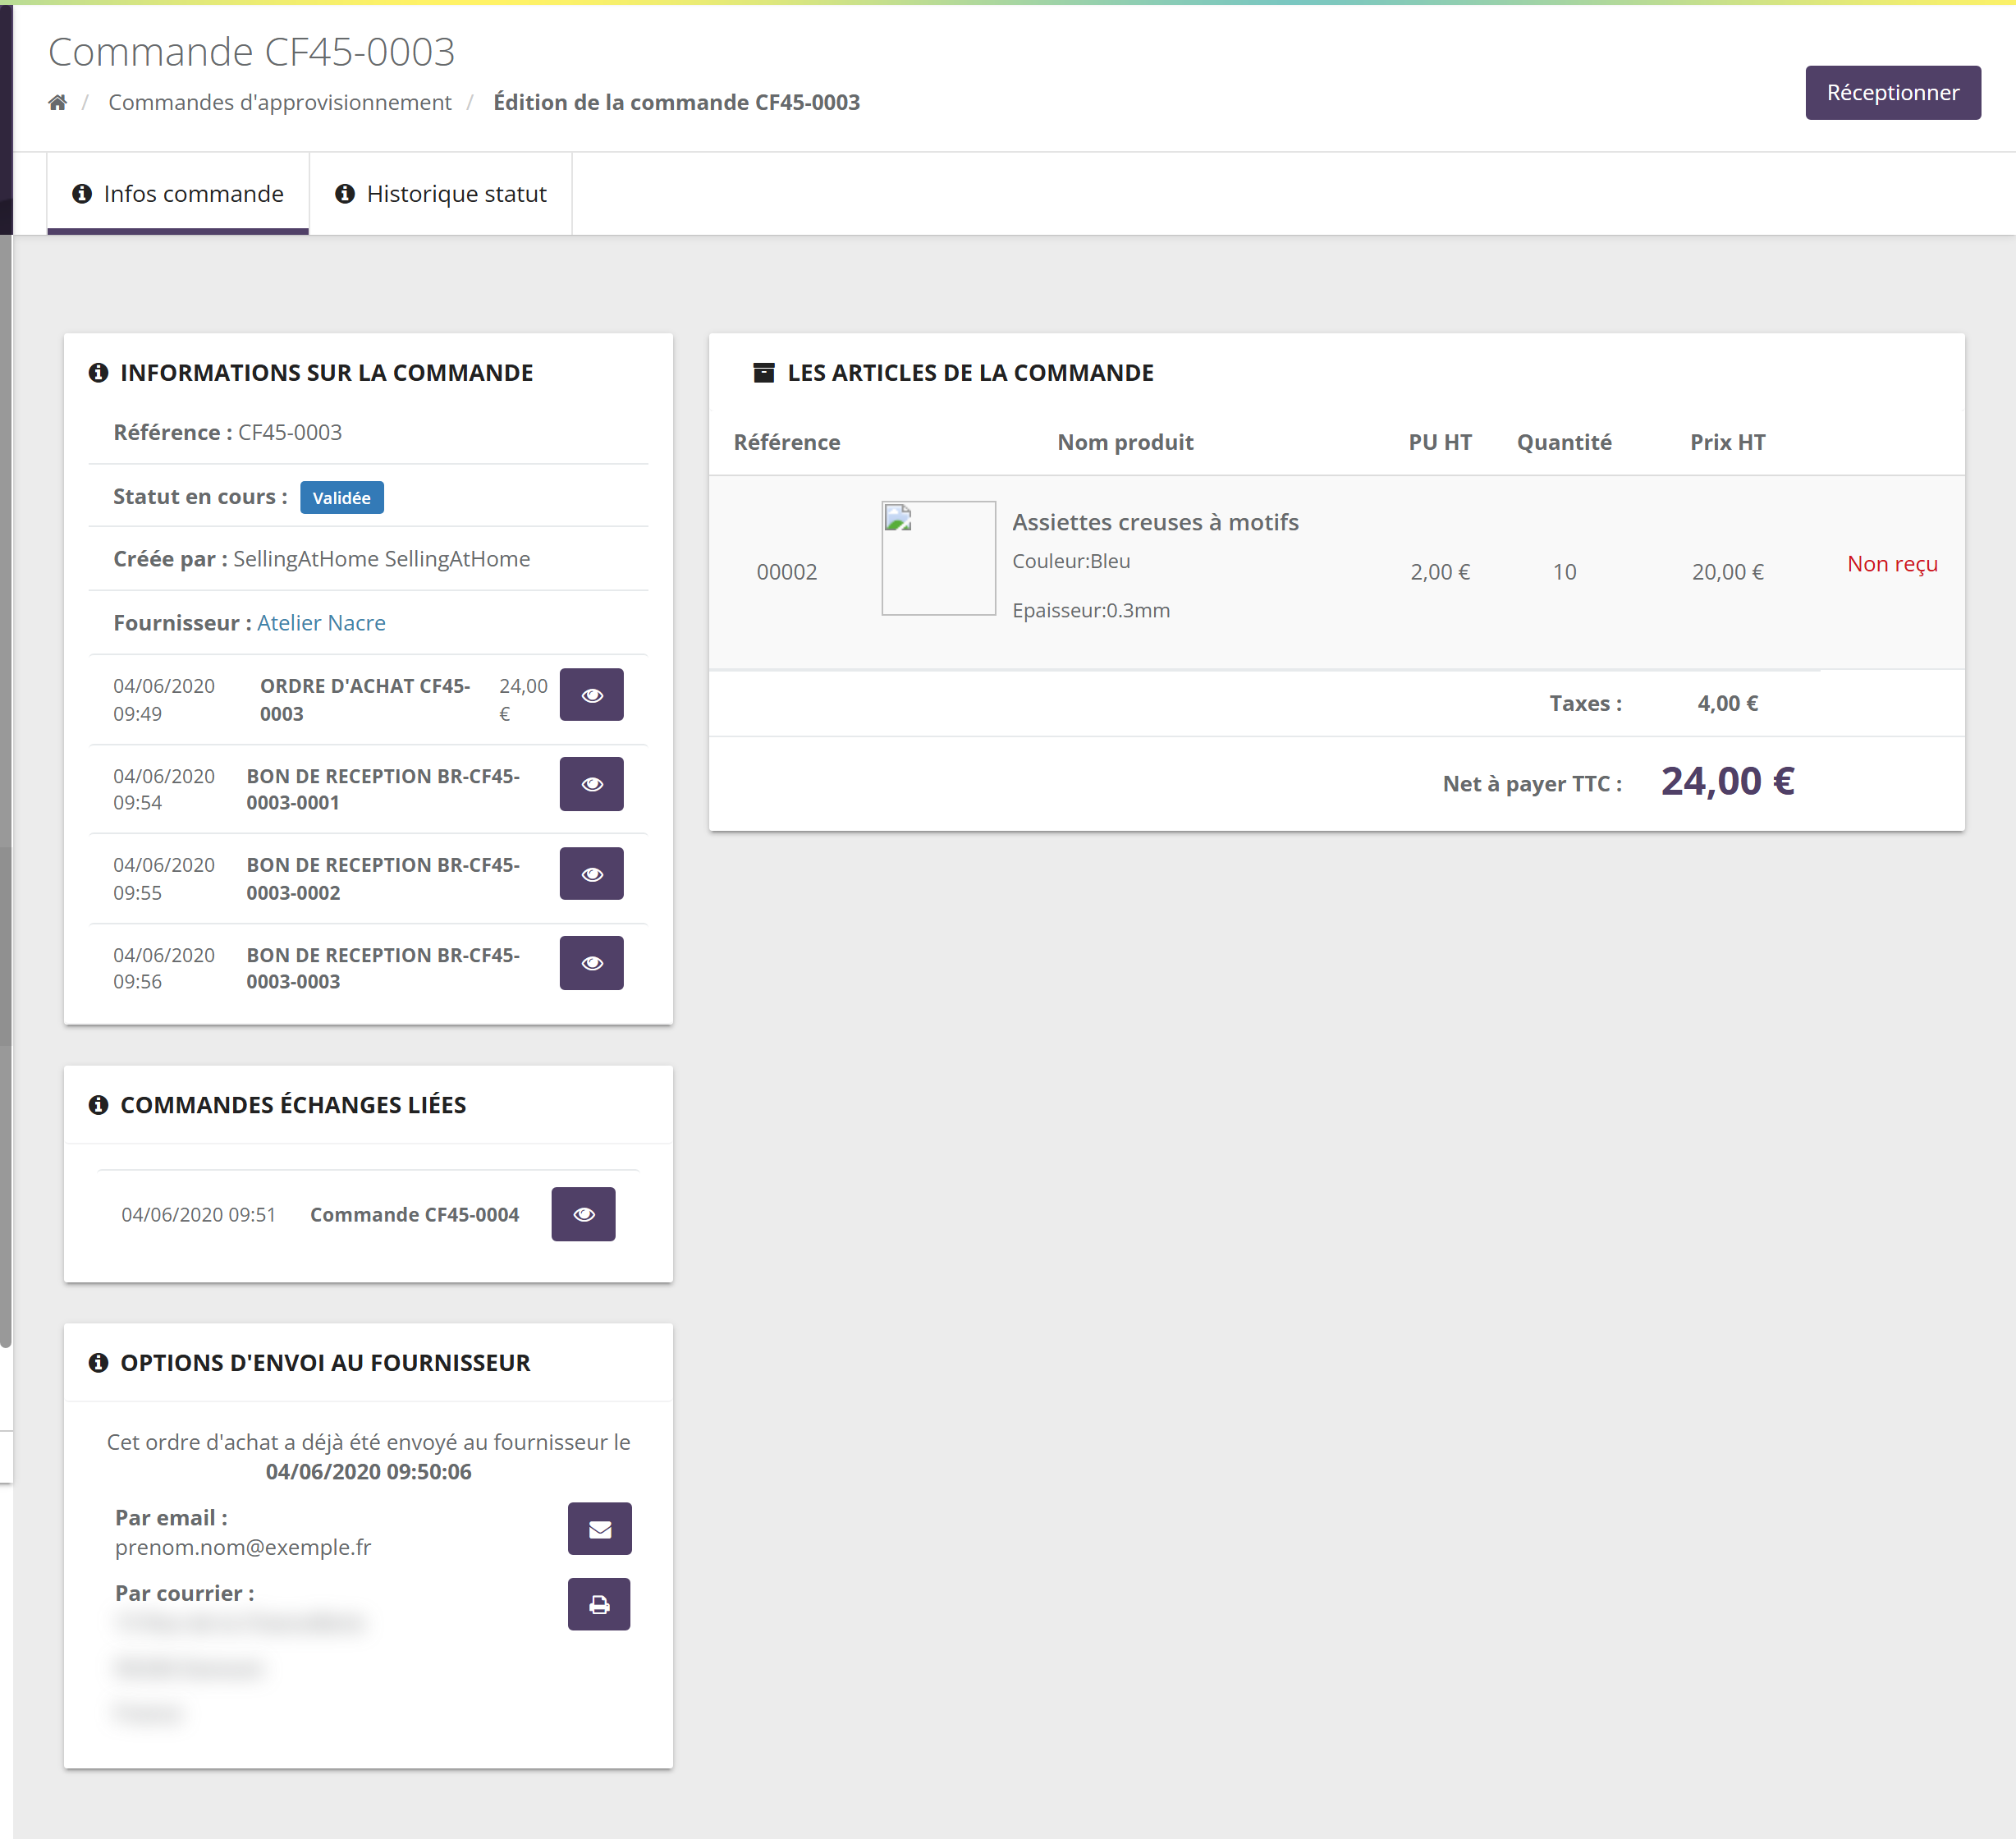
Task: View linked Commande CF45-0004
Action: (583, 1214)
